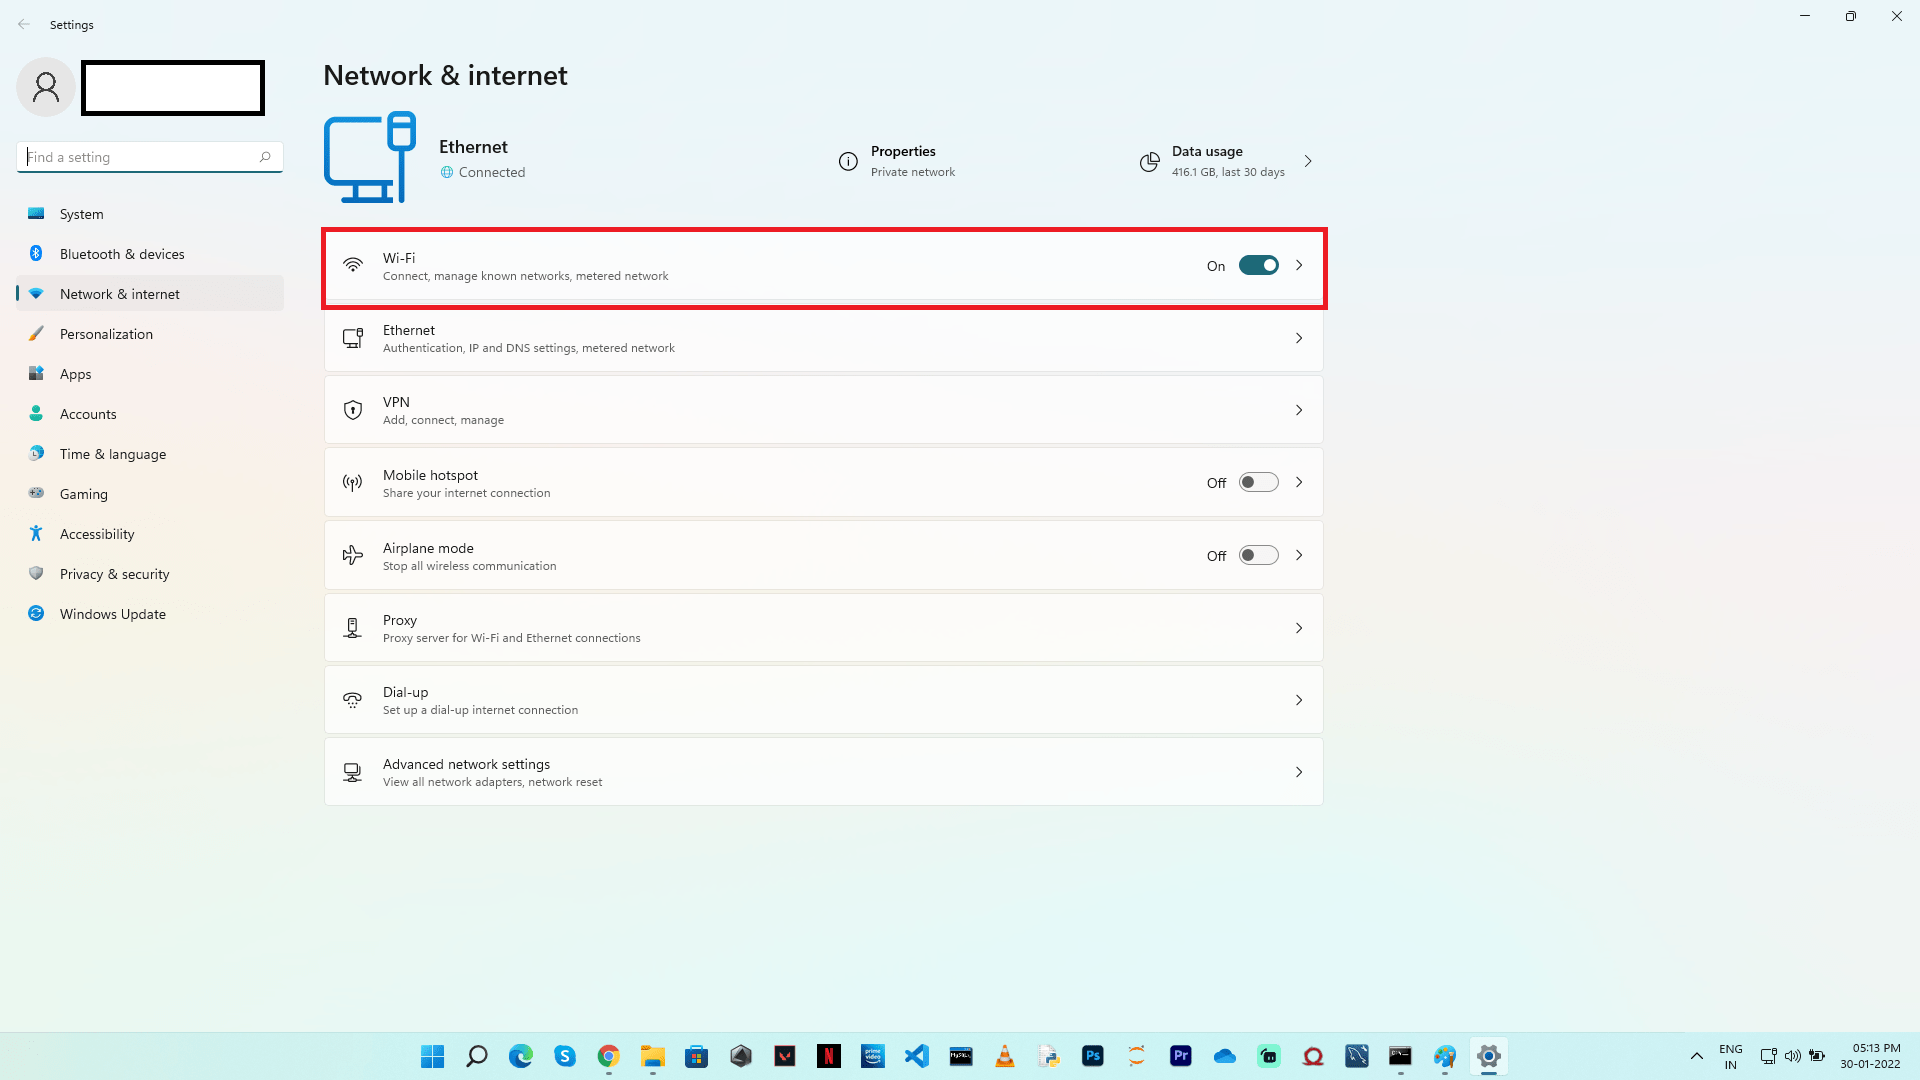Launch Adobe Premiere Pro from taskbar
The image size is (1920, 1080).
click(1181, 1056)
